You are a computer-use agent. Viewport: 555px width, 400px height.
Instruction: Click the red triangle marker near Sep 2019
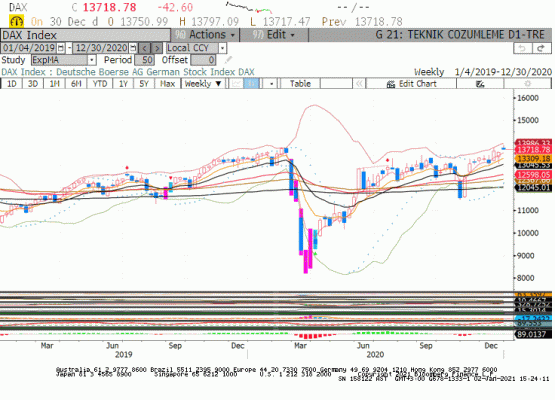(171, 178)
